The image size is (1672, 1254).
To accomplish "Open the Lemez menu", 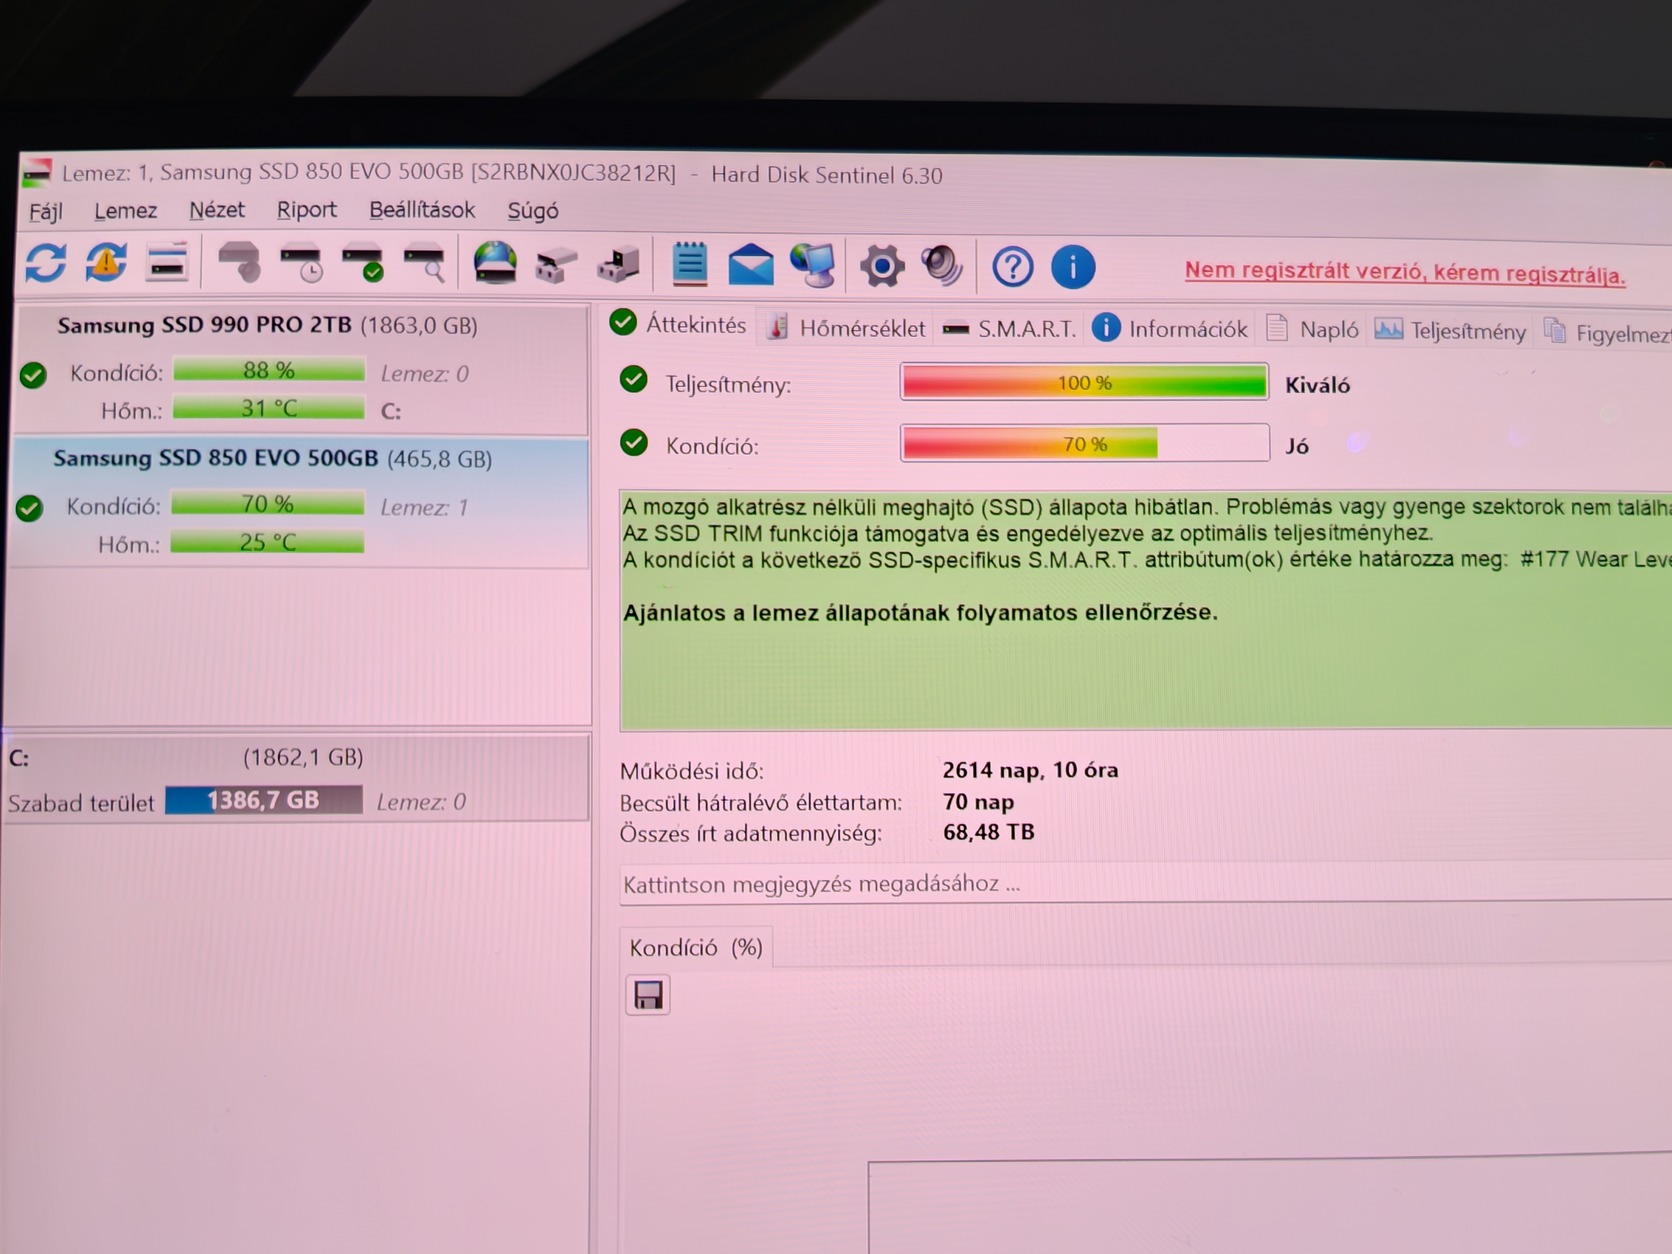I will [126, 211].
